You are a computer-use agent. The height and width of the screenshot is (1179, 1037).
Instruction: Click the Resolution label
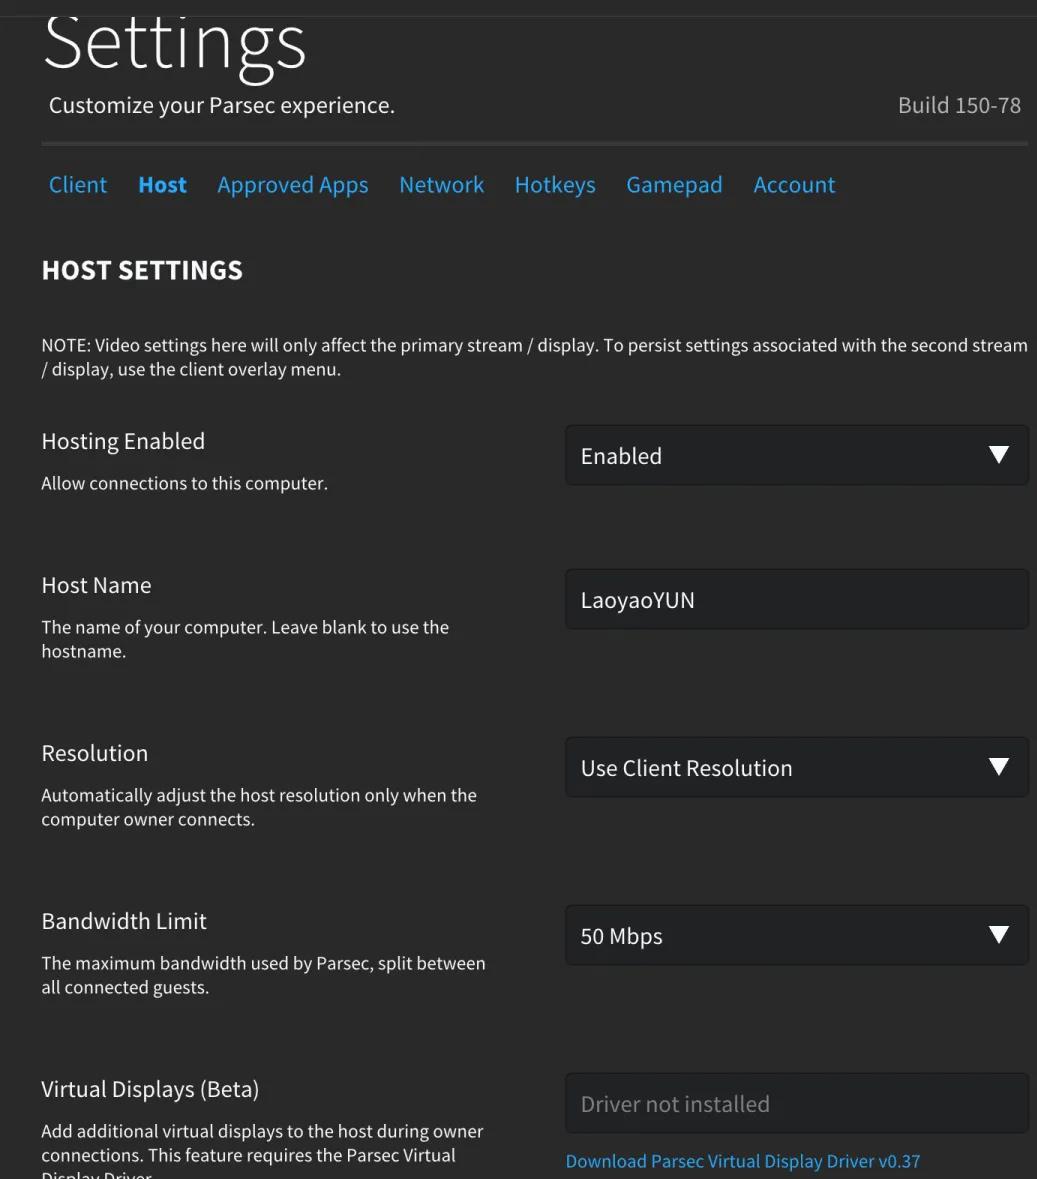tap(95, 753)
